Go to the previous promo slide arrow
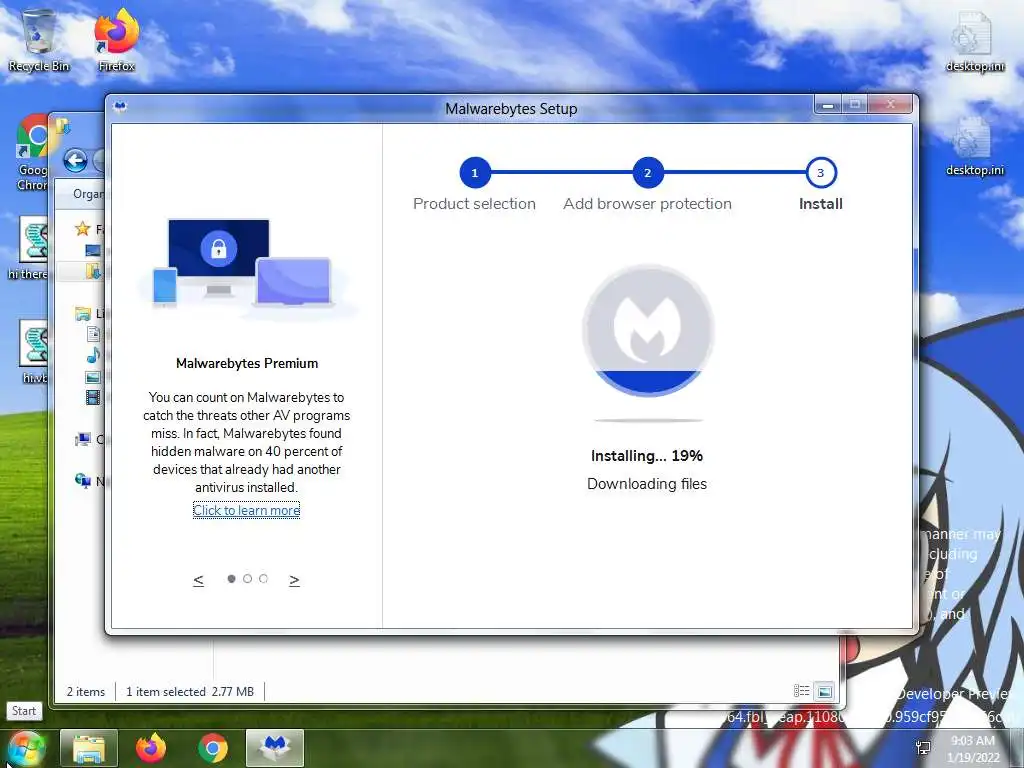This screenshot has width=1024, height=768. [199, 580]
